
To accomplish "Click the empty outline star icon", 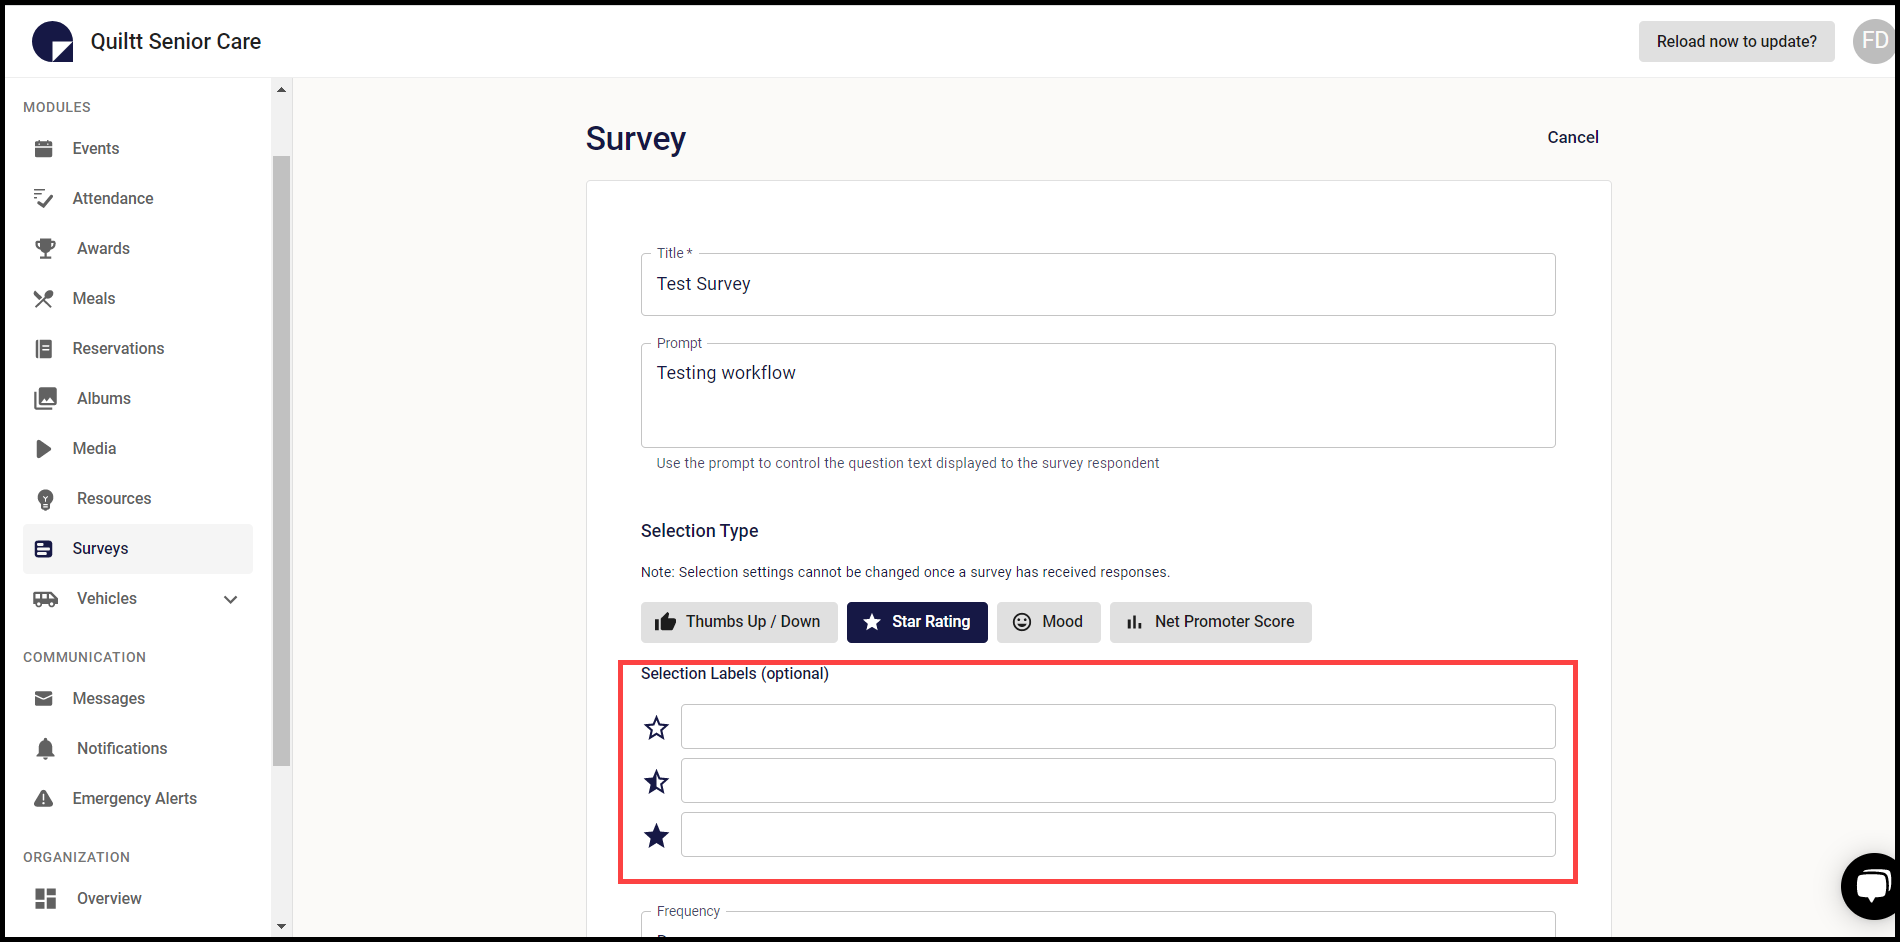I will point(656,727).
